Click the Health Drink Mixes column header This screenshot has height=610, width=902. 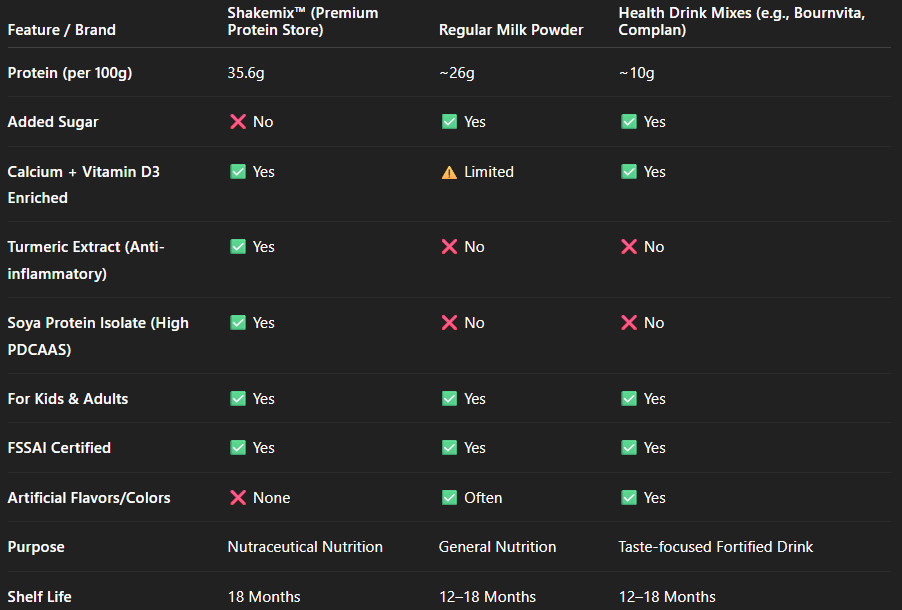point(741,21)
